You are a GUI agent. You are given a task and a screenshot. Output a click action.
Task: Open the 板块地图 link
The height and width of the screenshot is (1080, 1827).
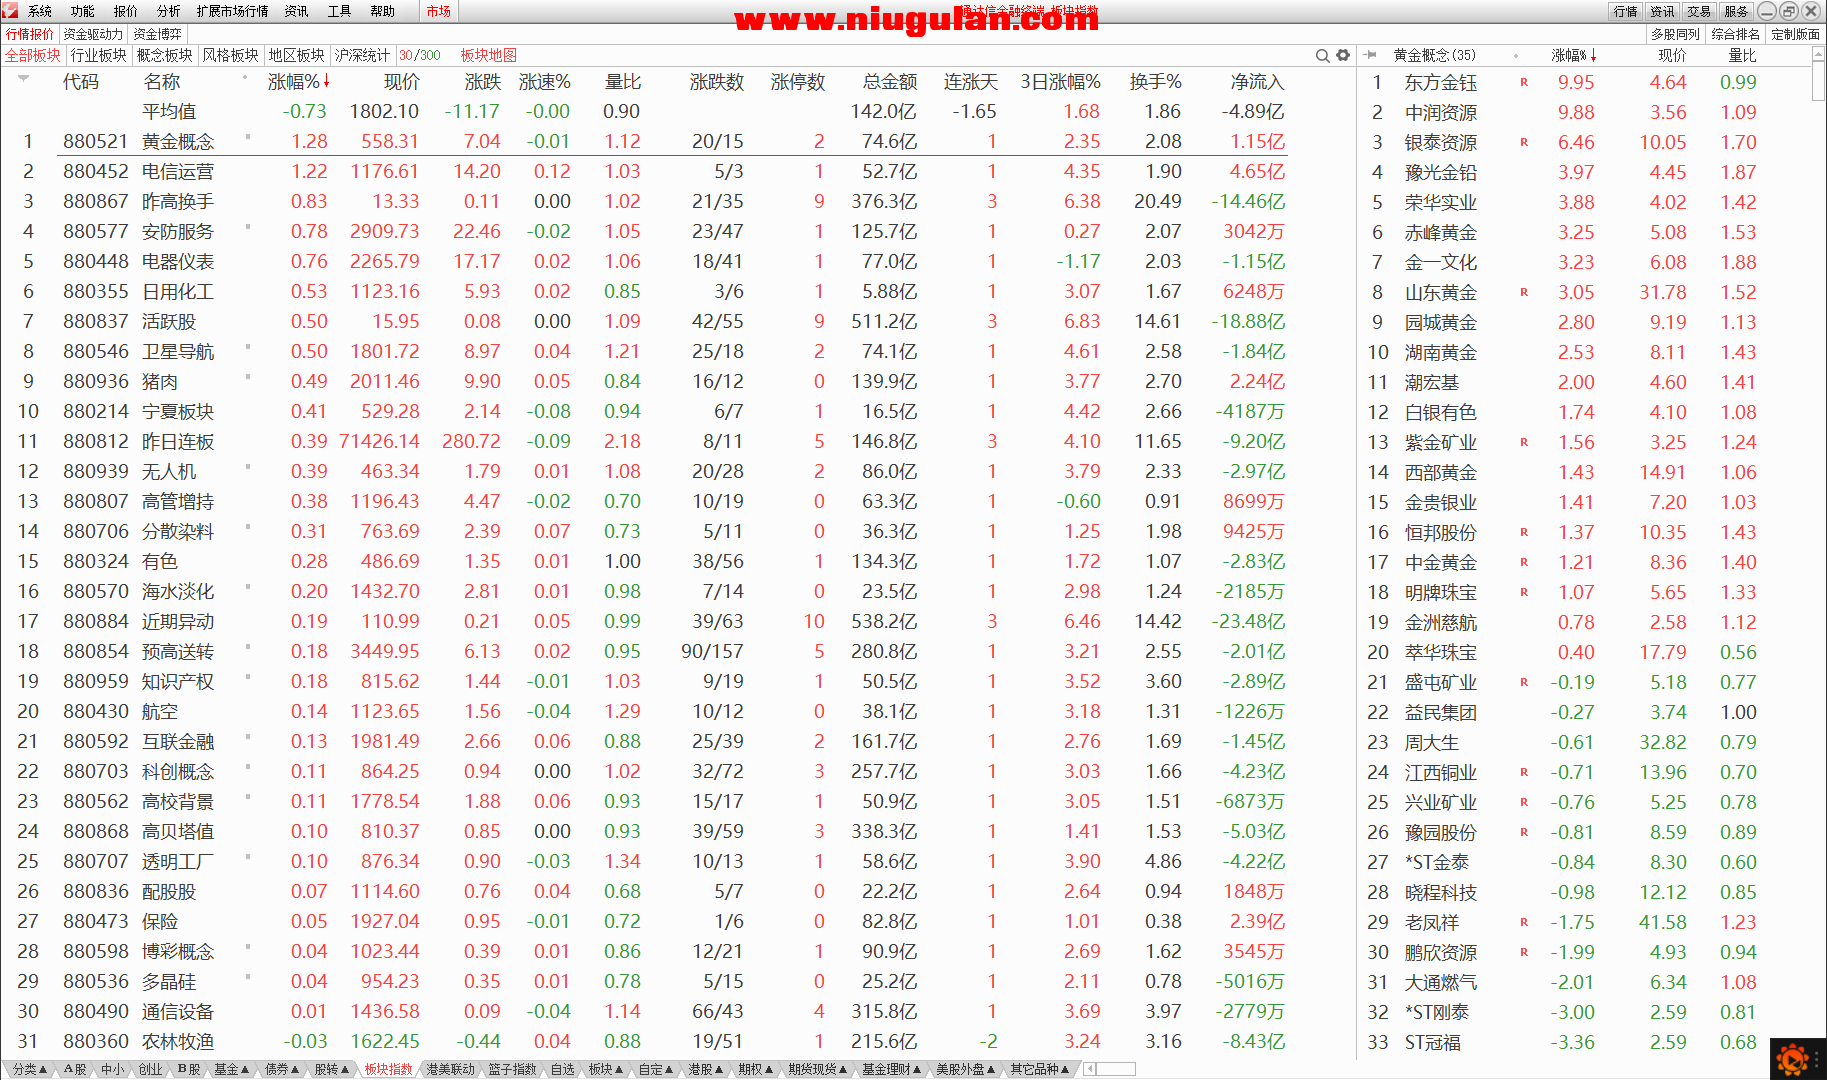(488, 55)
